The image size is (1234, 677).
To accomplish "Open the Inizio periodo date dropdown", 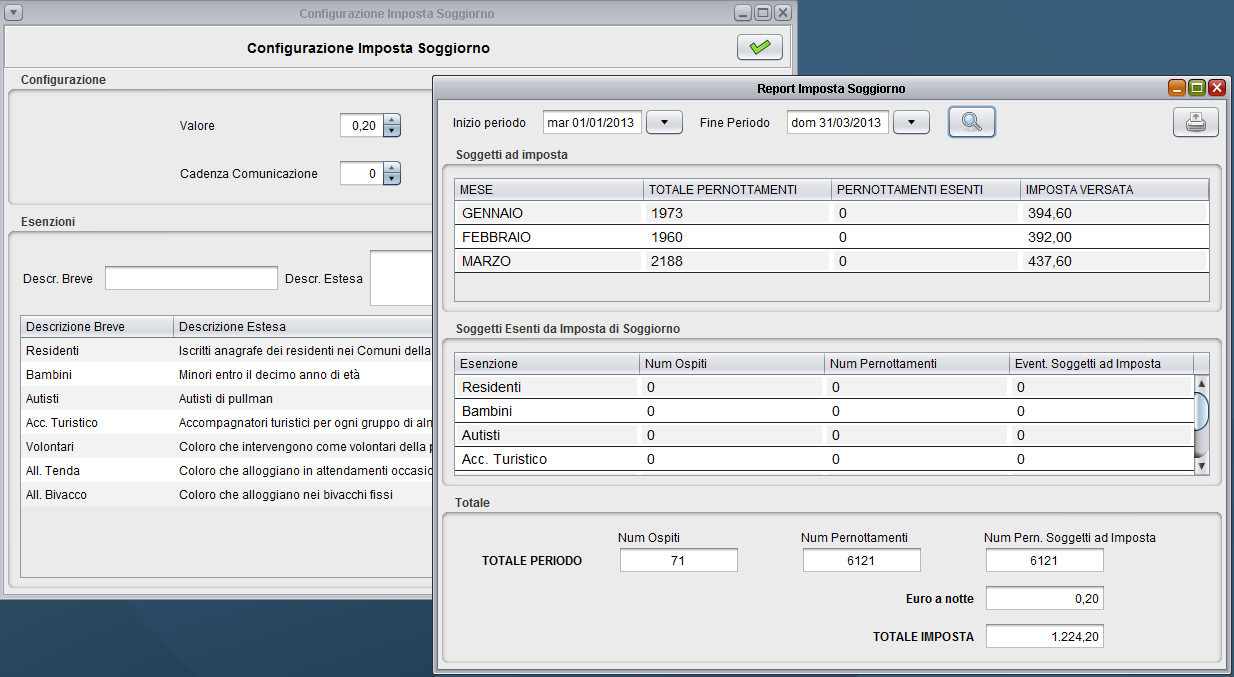I will [x=664, y=122].
